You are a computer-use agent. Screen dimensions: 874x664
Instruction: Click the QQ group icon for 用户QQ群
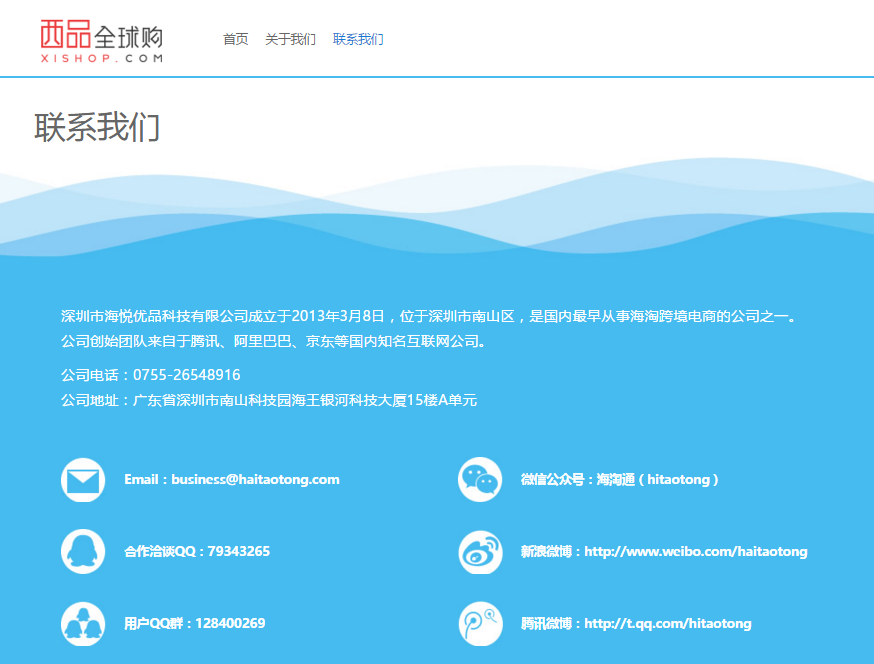[83, 623]
